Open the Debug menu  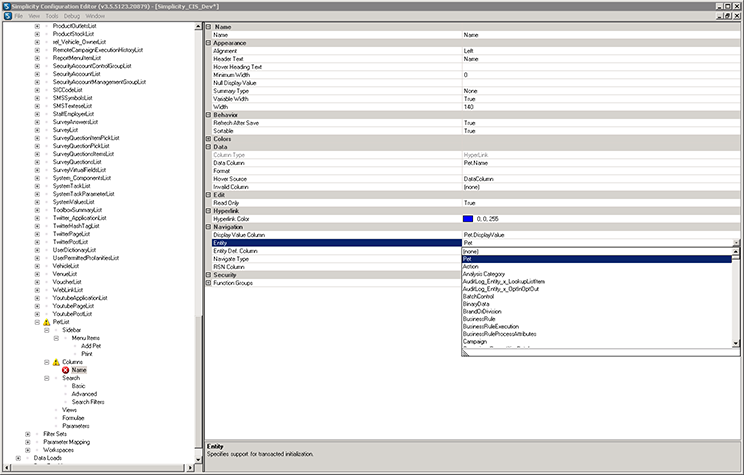[72, 16]
